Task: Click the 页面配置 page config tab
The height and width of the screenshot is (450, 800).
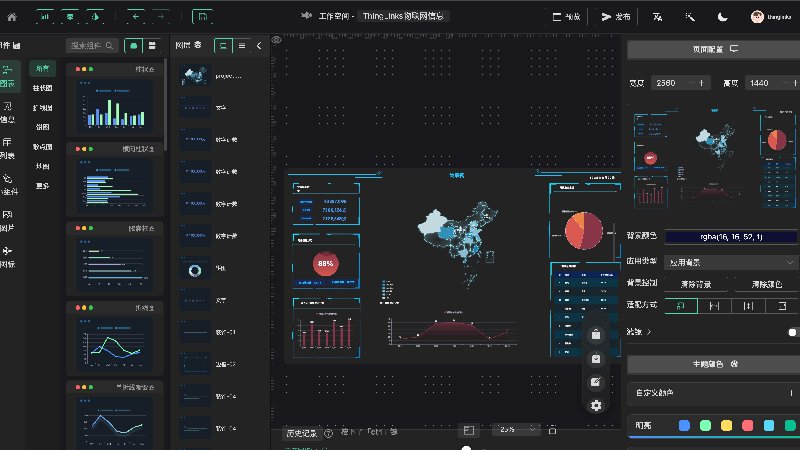Action: click(x=714, y=49)
